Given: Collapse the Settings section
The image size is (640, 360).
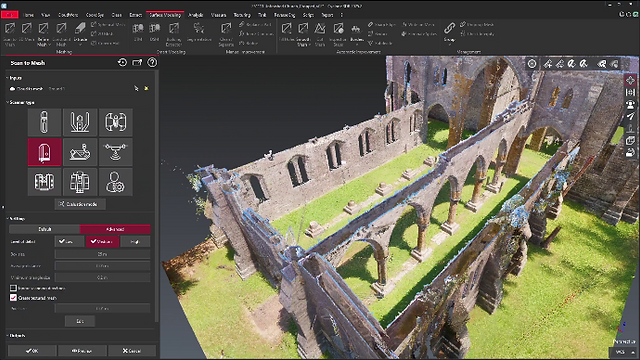Looking at the screenshot, I should (7, 219).
